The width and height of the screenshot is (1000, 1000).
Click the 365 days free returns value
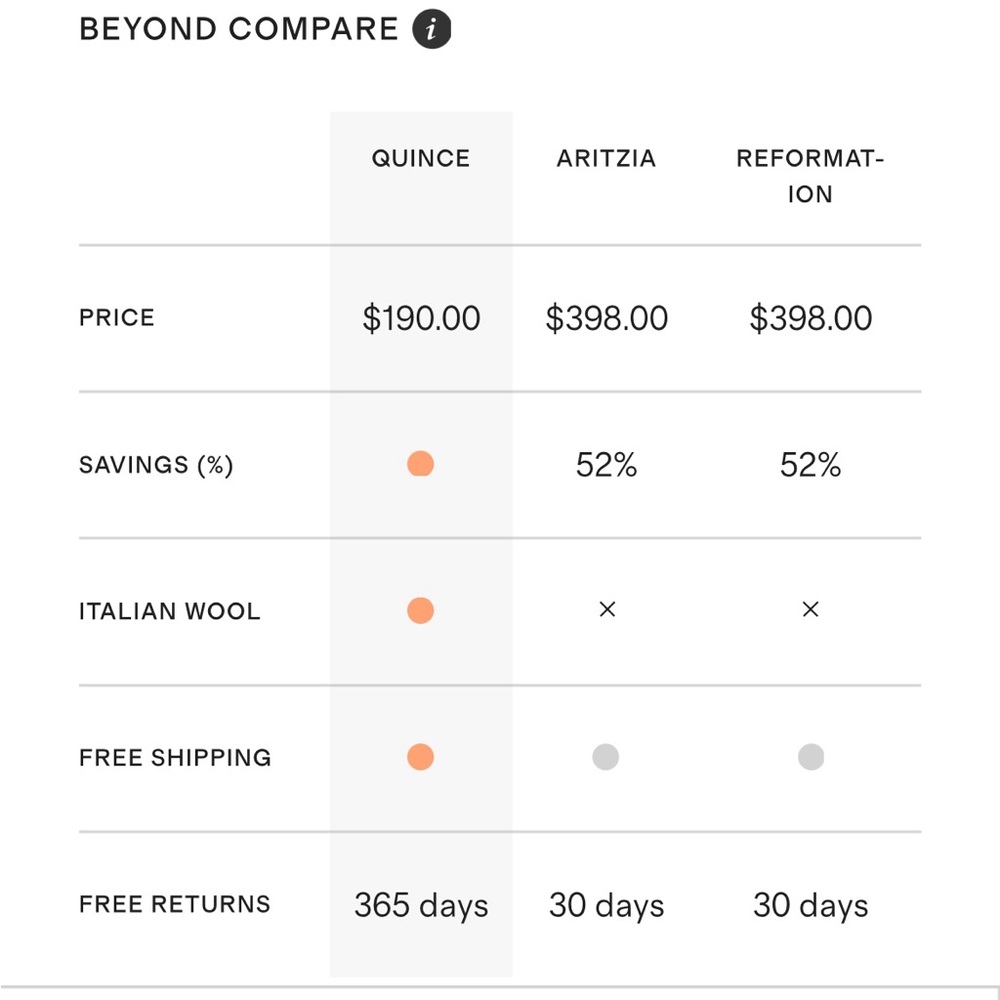421,906
